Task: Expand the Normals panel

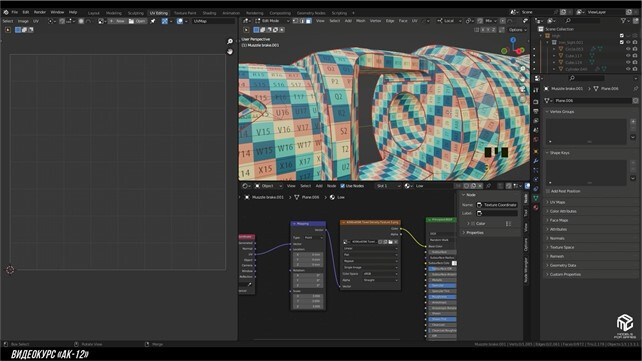Action: click(x=557, y=238)
